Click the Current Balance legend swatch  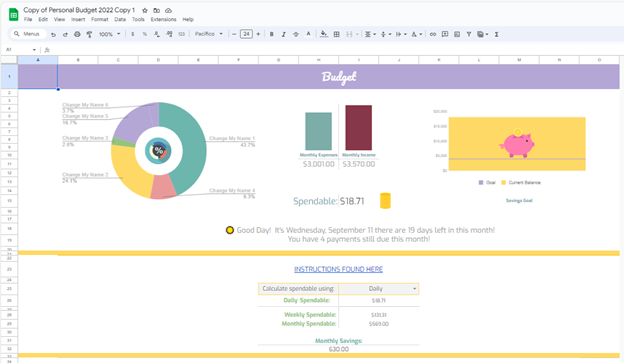tap(503, 183)
